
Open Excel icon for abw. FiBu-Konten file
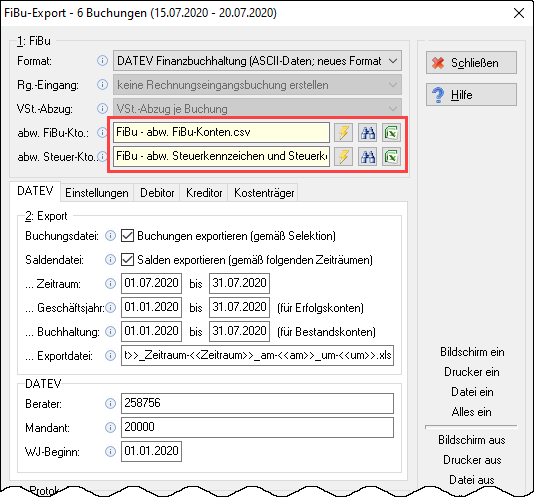tap(391, 133)
